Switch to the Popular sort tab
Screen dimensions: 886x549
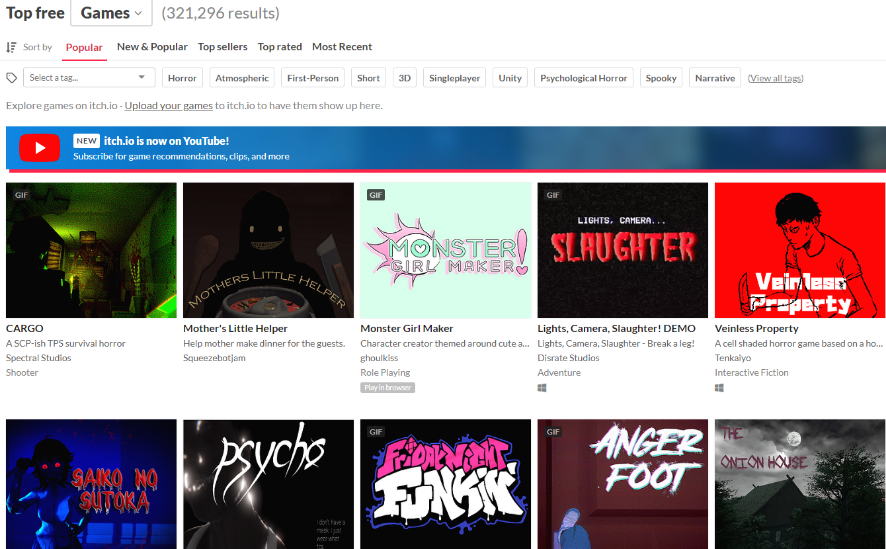pyautogui.click(x=84, y=47)
